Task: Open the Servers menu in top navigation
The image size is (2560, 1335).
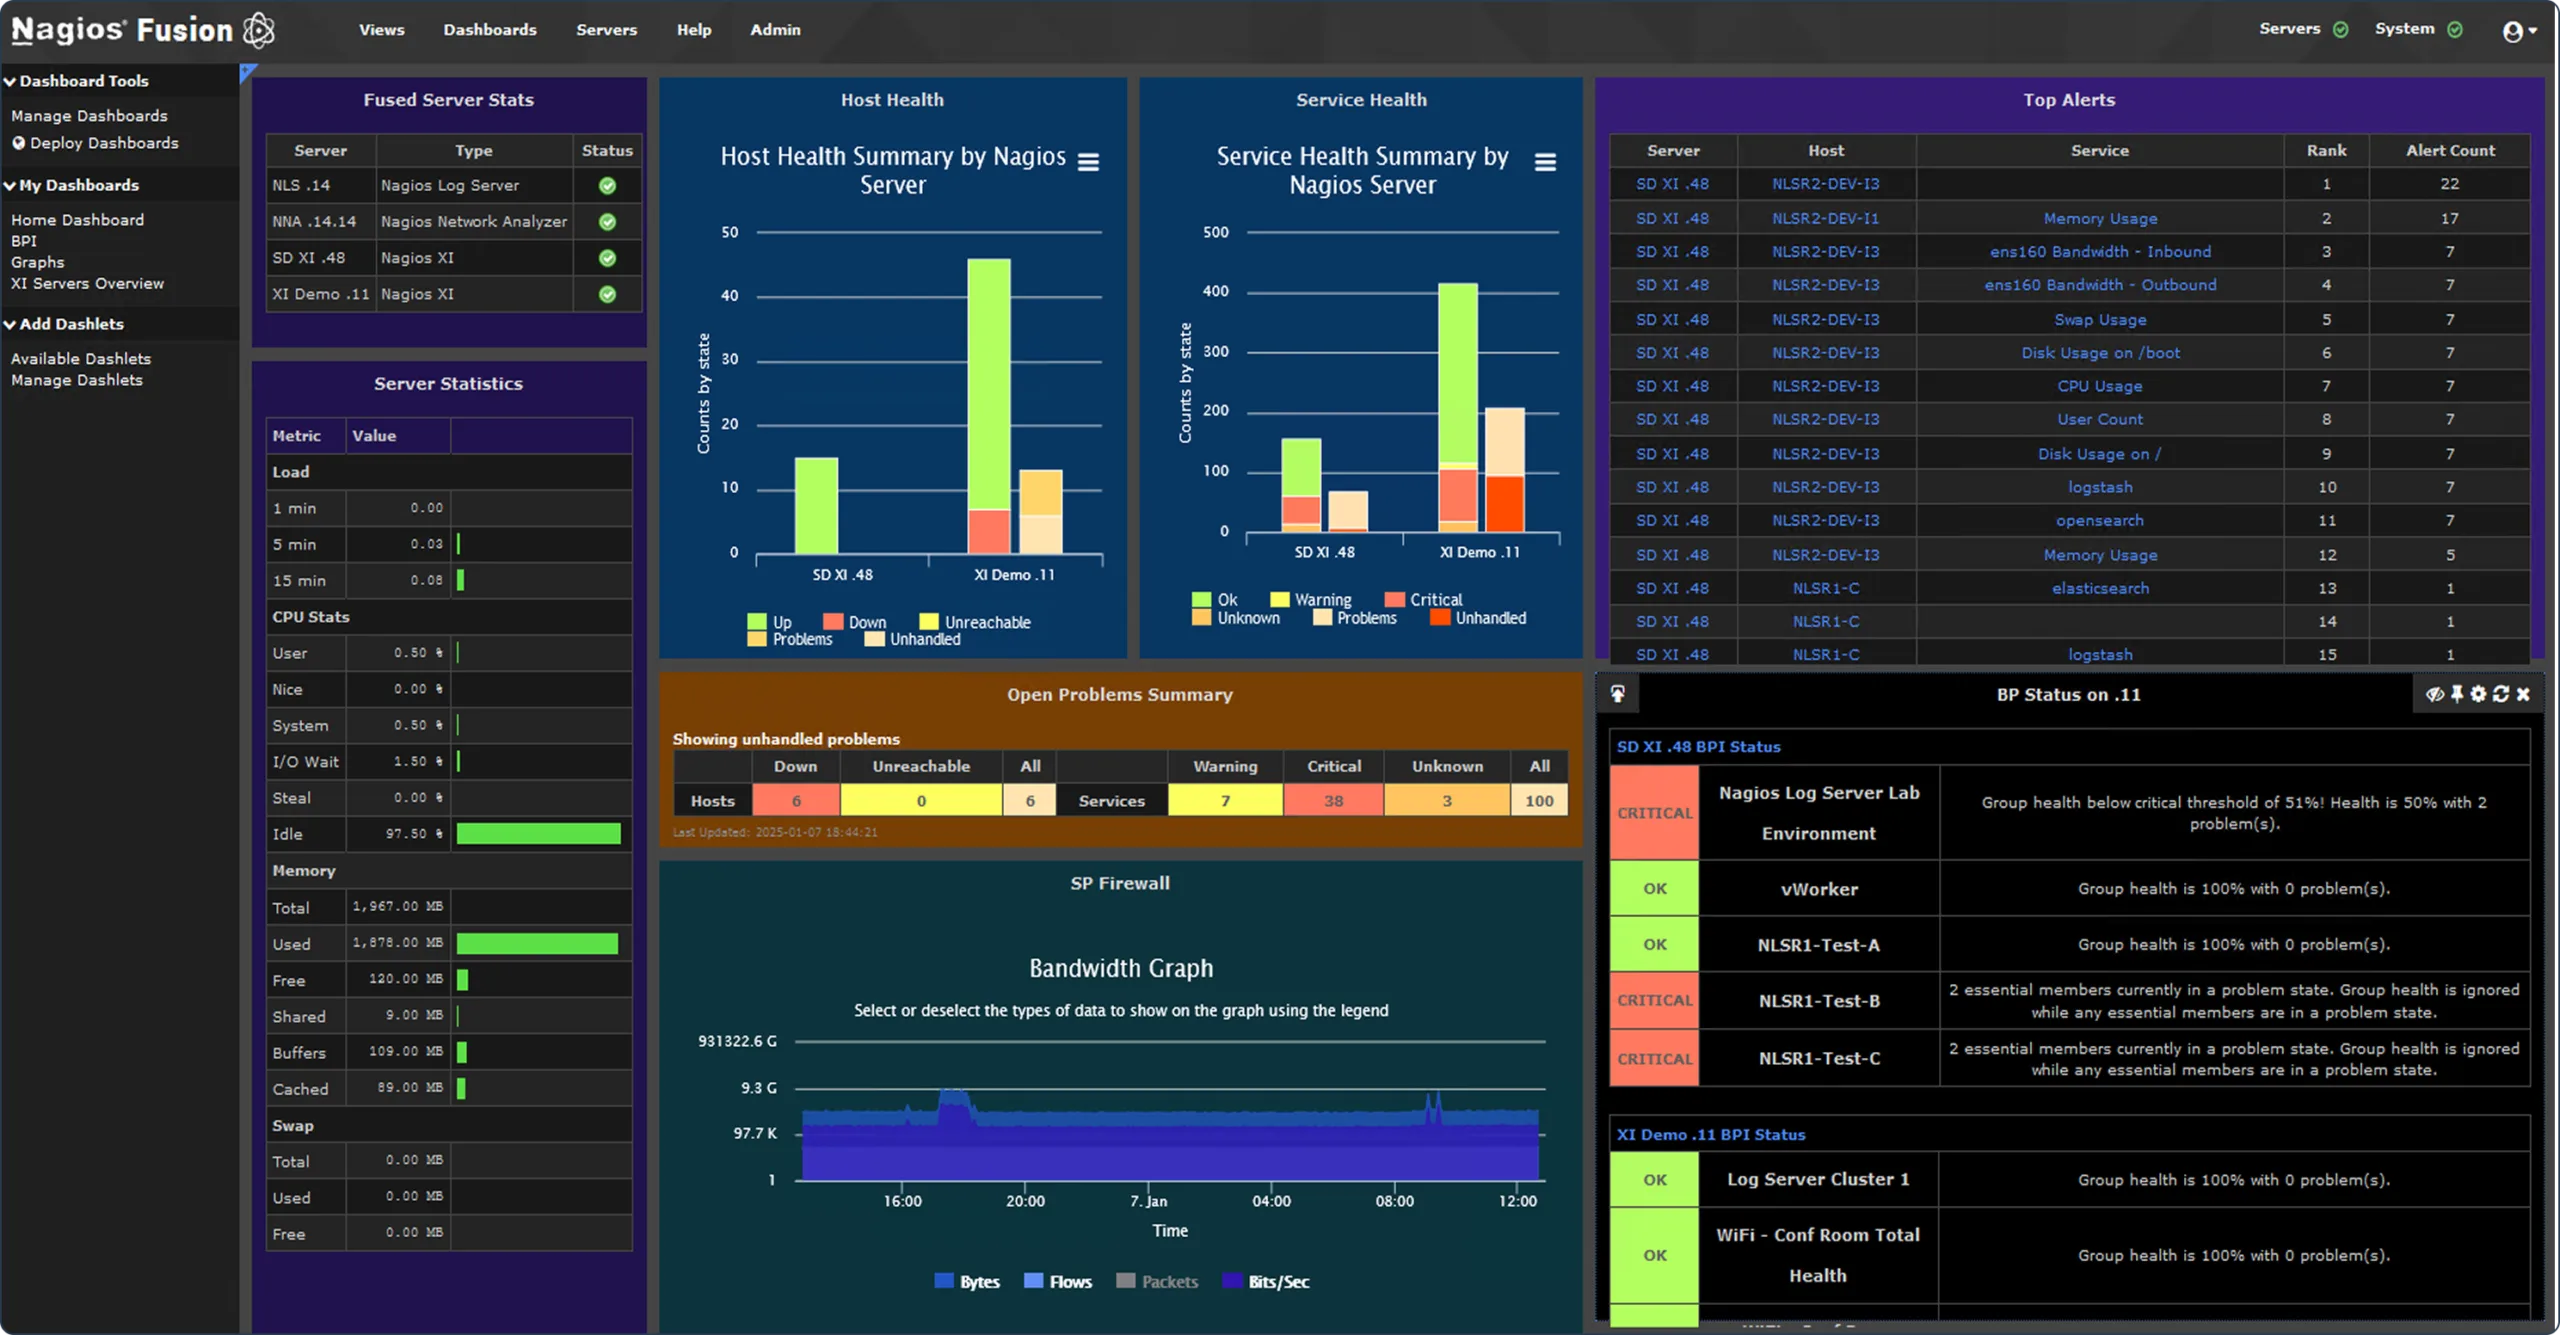Action: (x=606, y=30)
